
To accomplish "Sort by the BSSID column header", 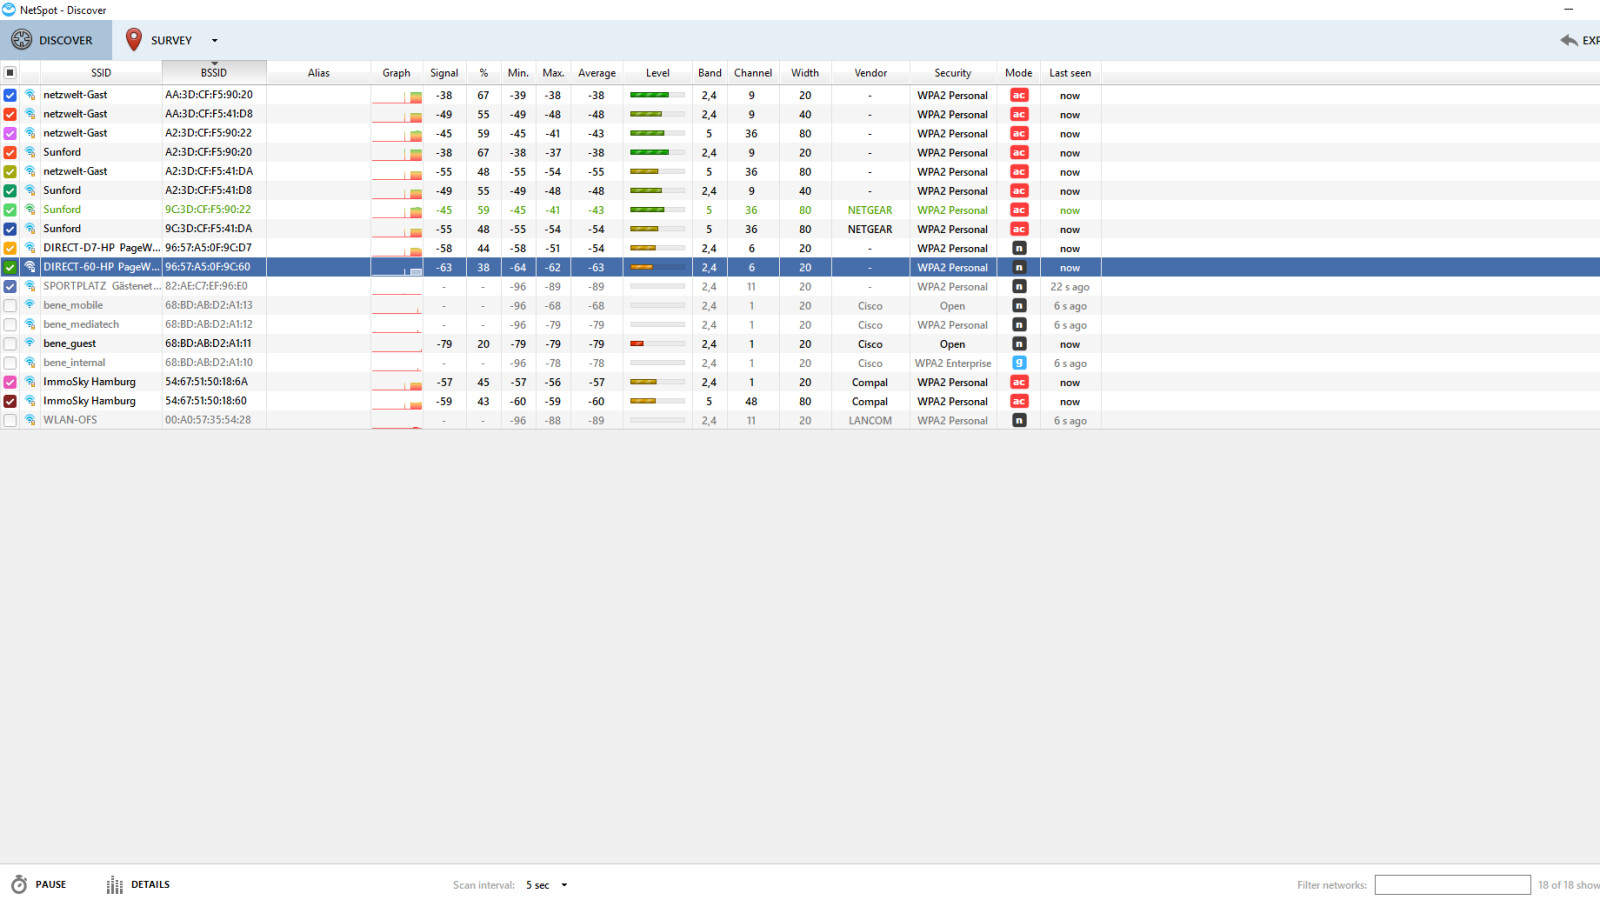I will click(213, 73).
